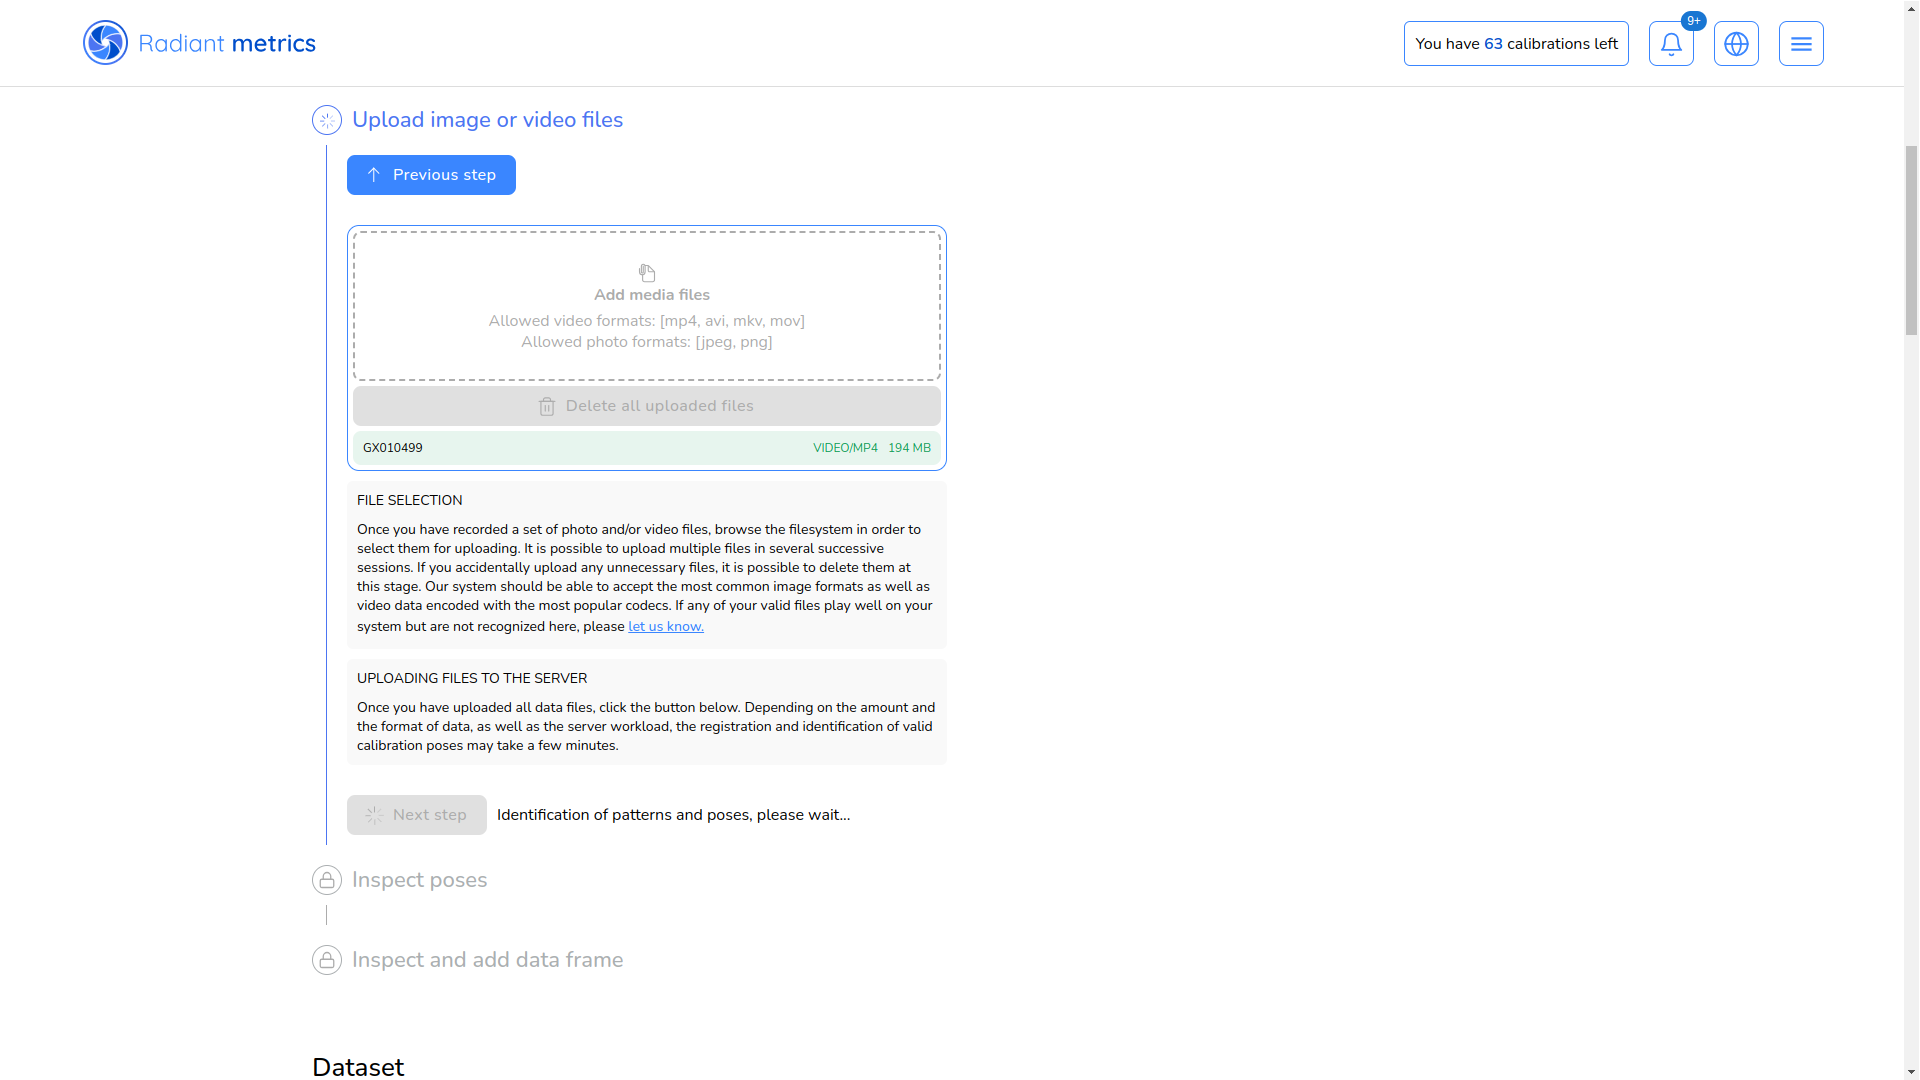Click the Inspect and add data frame lock icon
This screenshot has width=1920, height=1080.
point(327,960)
